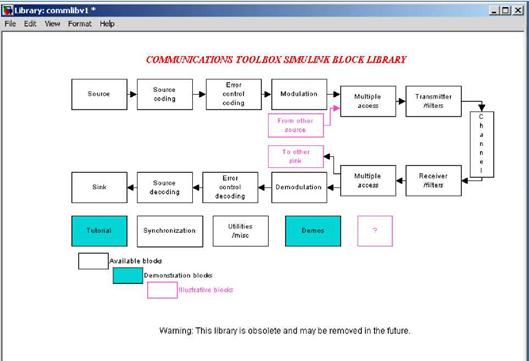Open the cyan Tutorial block

click(99, 231)
